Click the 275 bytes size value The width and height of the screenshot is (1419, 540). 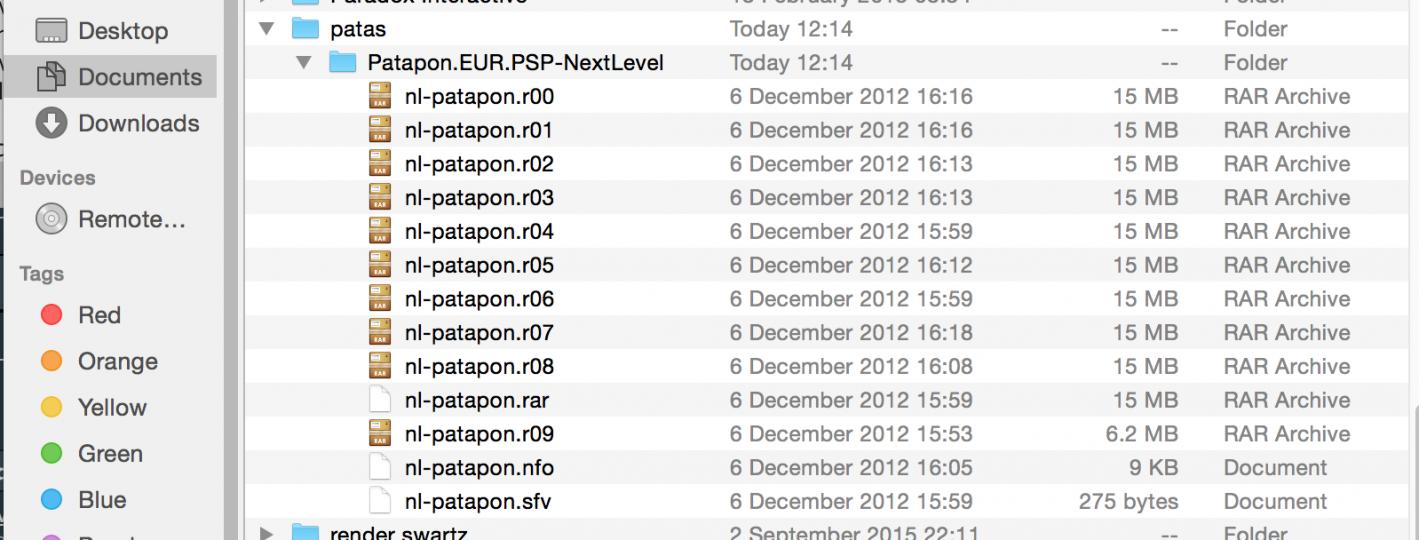tap(1128, 501)
